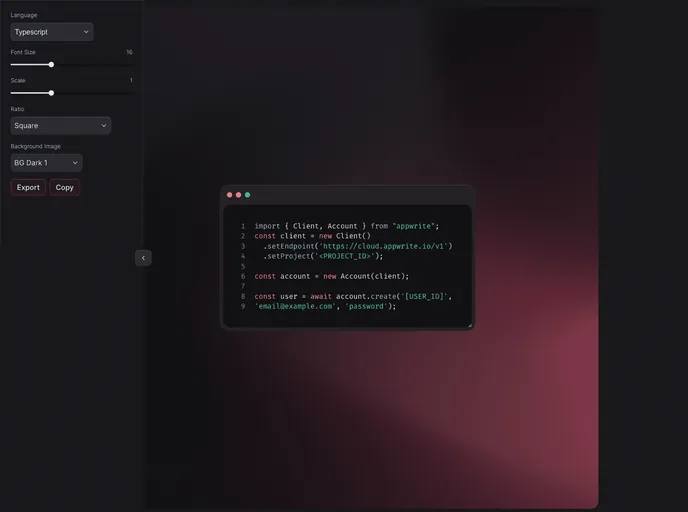
Task: Open the Background Image dropdown BG Dark 1
Action: coord(46,163)
